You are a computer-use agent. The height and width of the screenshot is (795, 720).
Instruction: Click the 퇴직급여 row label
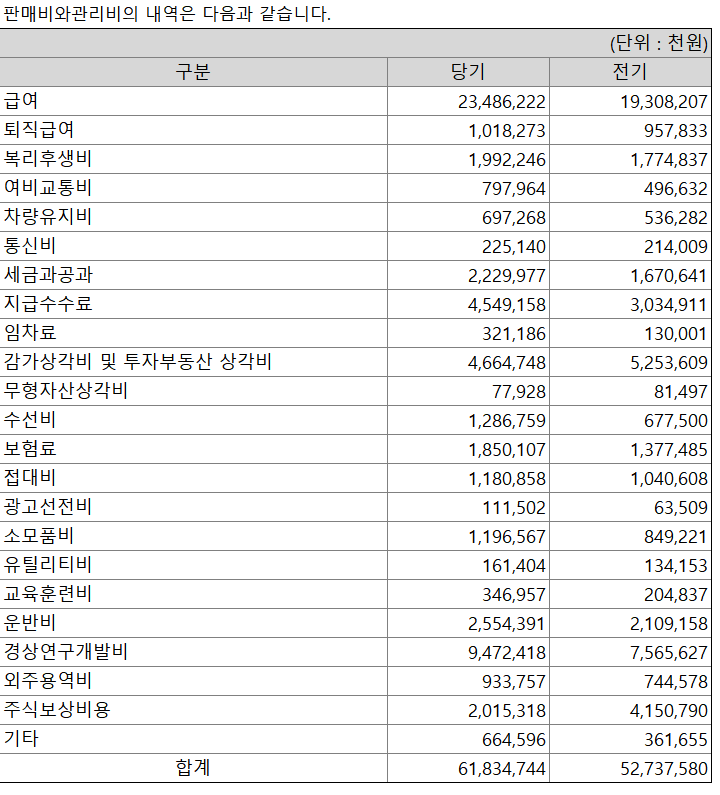coord(39,129)
